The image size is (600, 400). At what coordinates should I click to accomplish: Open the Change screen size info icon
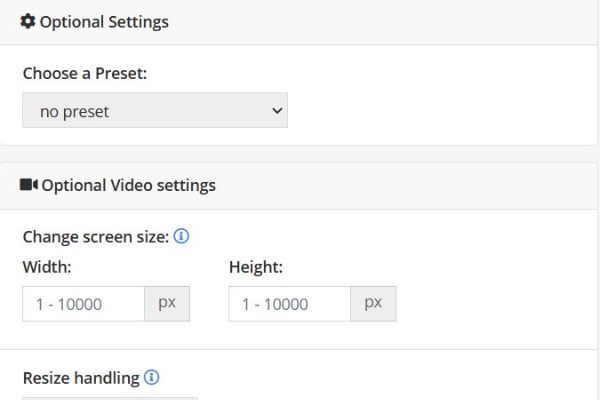(181, 236)
